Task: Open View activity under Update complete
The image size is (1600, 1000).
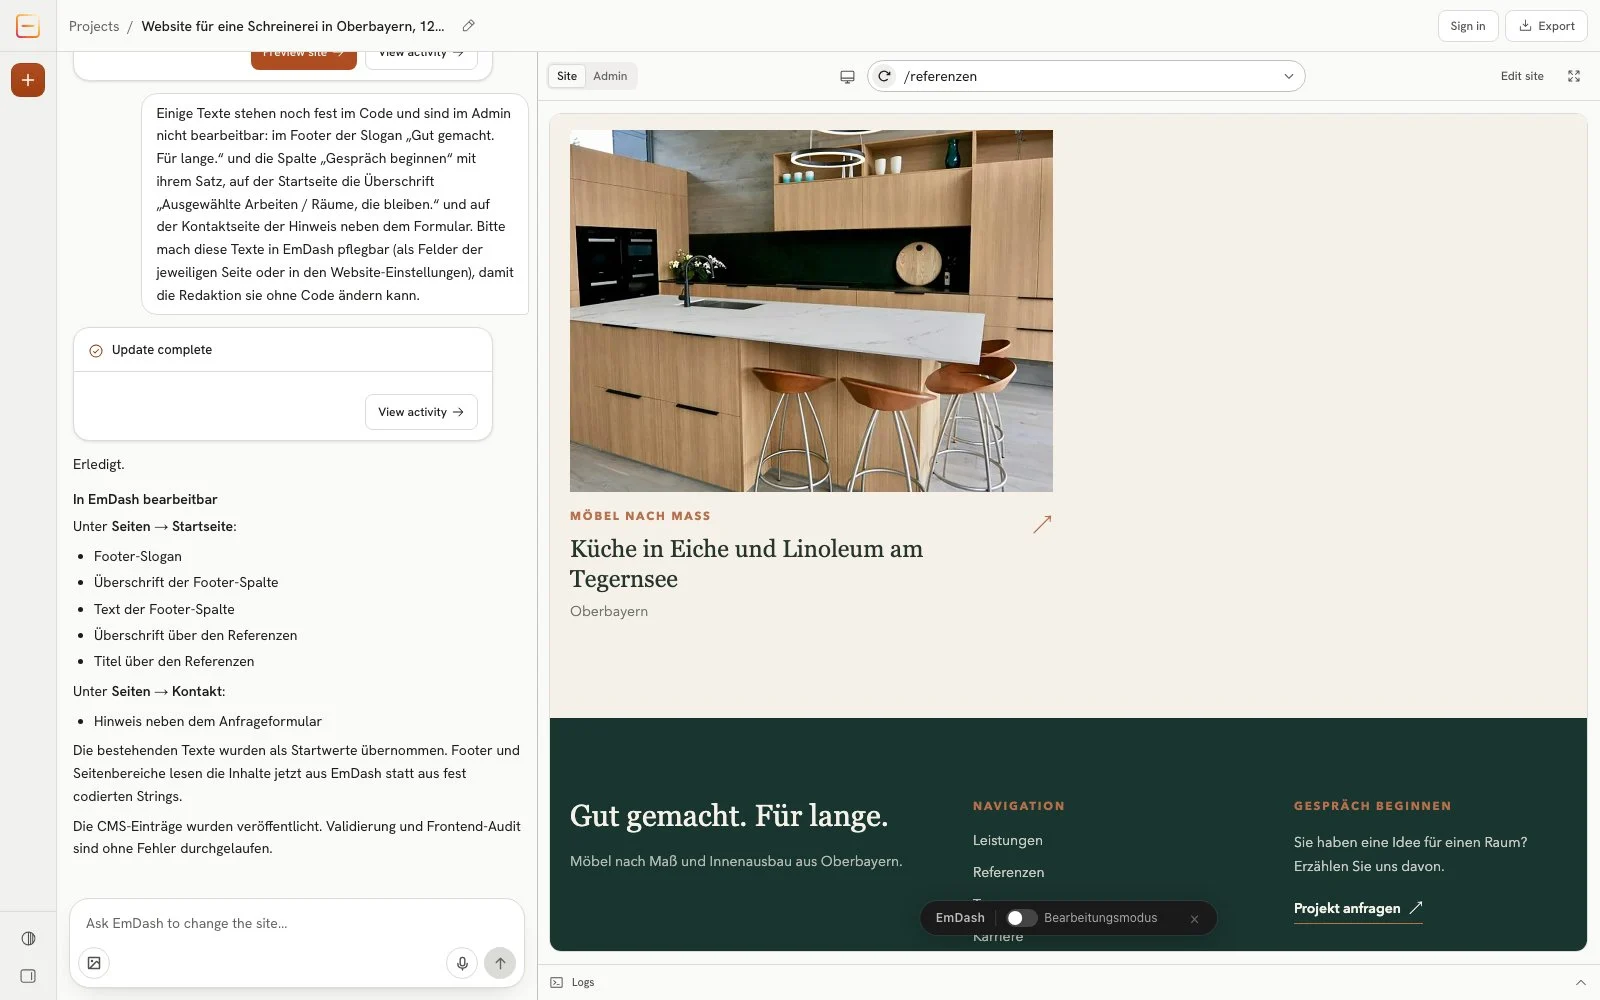Action: click(x=421, y=412)
